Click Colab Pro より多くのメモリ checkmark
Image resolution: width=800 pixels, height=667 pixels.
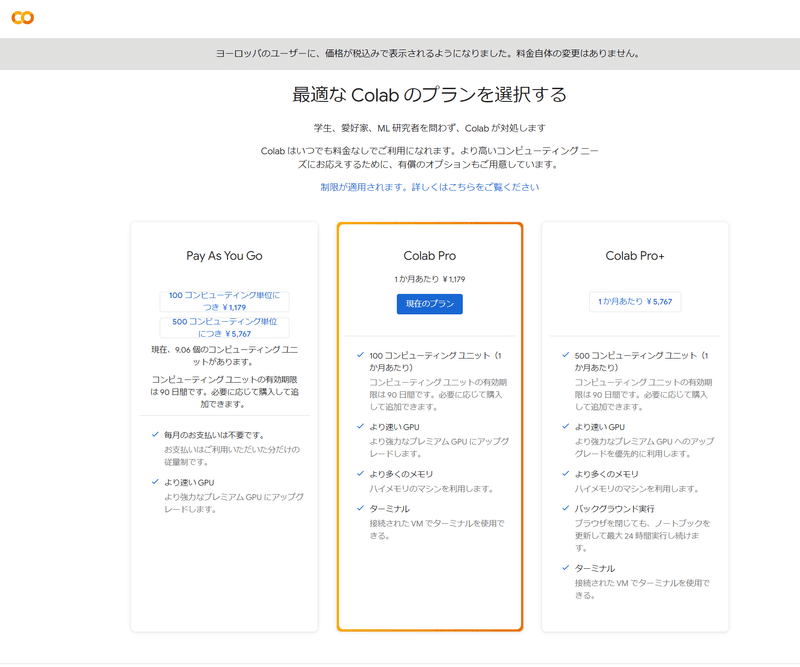[360, 474]
